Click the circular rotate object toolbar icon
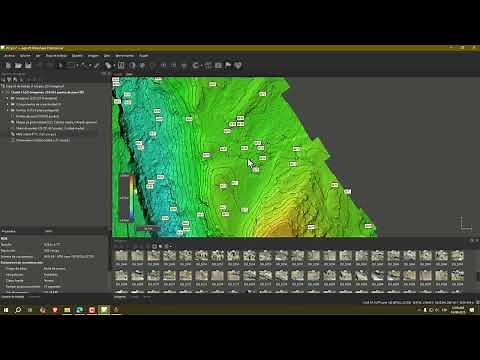480x360 pixels. (132, 65)
